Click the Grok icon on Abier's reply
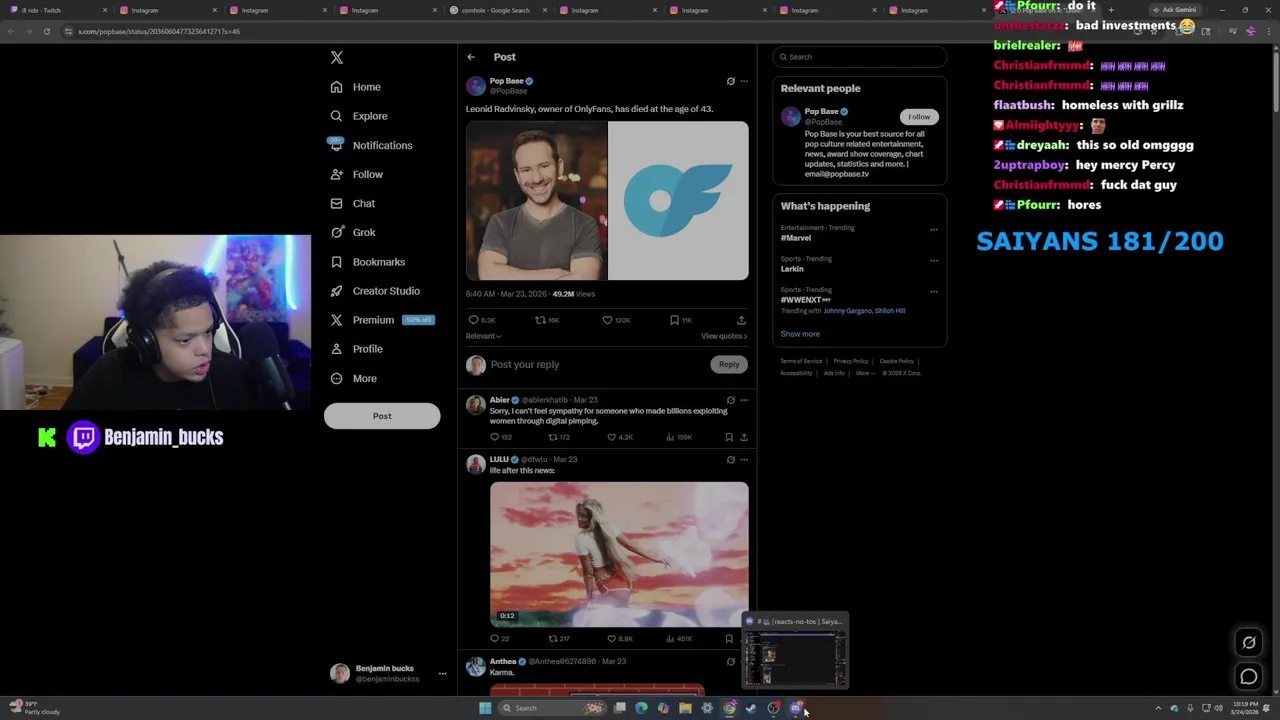Image resolution: width=1280 pixels, height=720 pixels. 730,400
